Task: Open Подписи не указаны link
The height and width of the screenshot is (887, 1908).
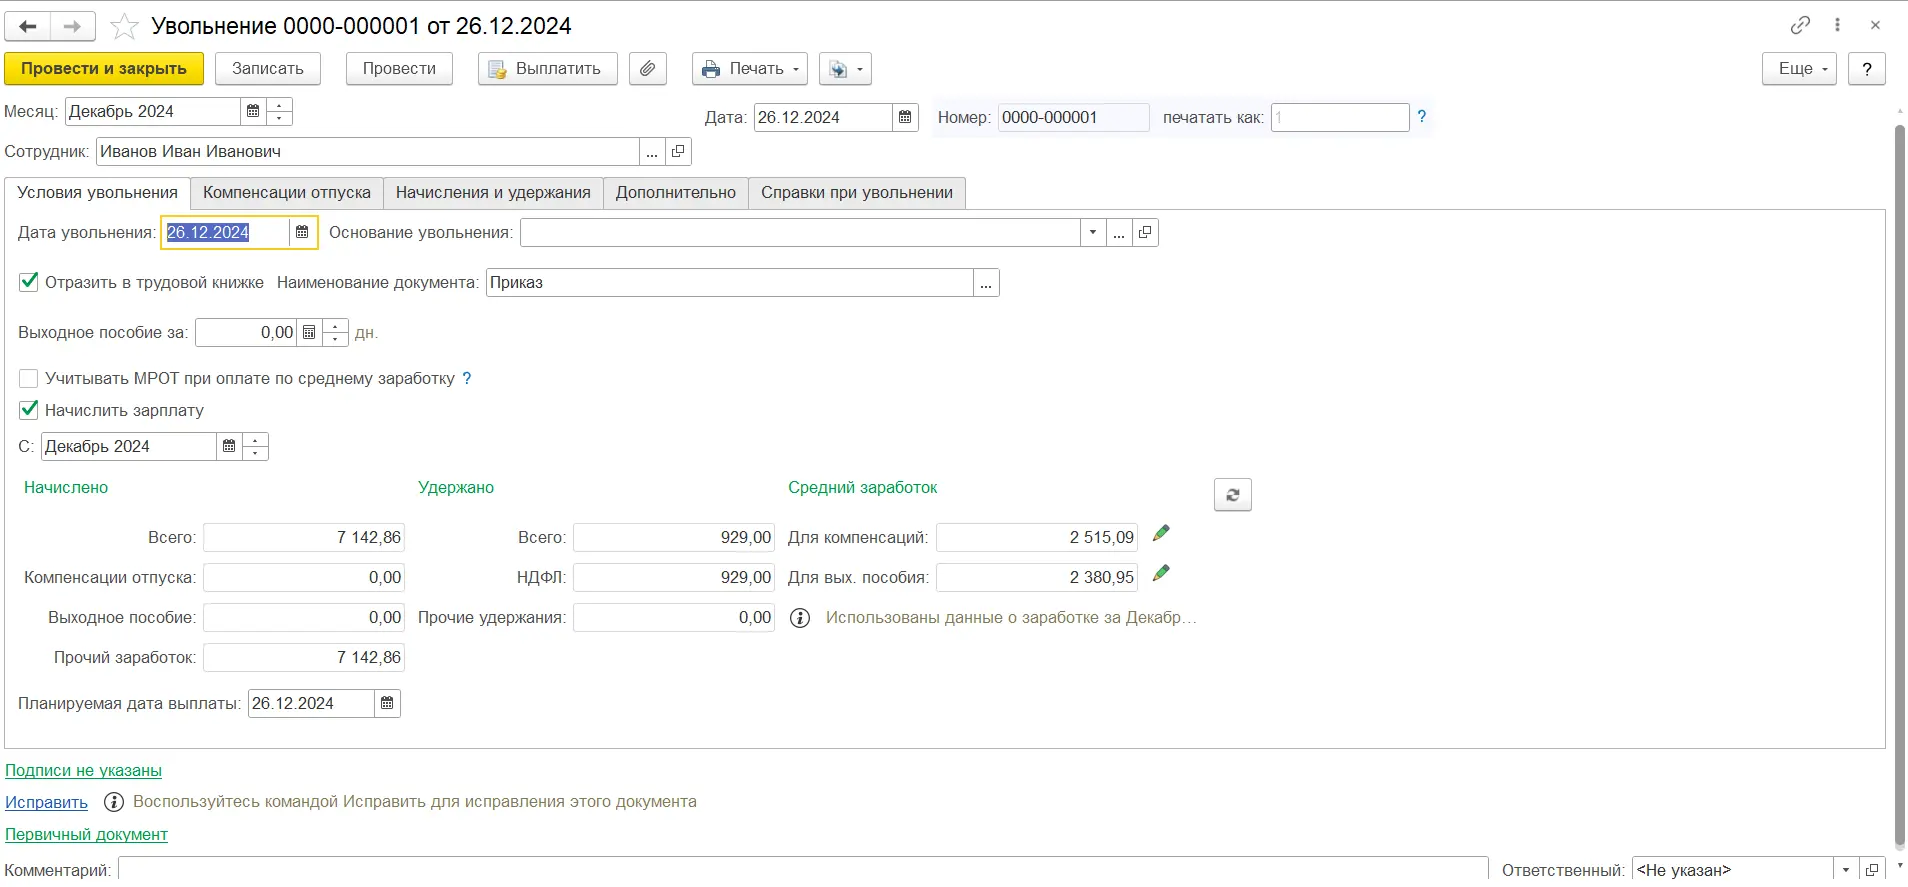Action: click(83, 771)
